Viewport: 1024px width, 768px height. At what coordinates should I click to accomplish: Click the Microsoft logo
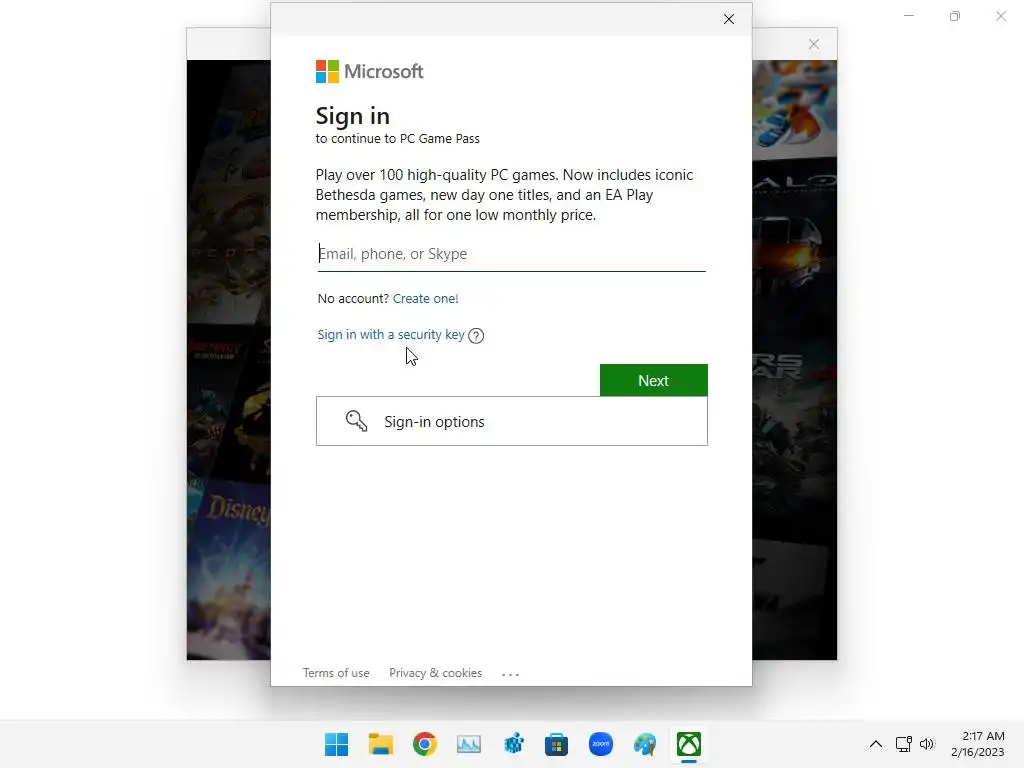coord(369,71)
